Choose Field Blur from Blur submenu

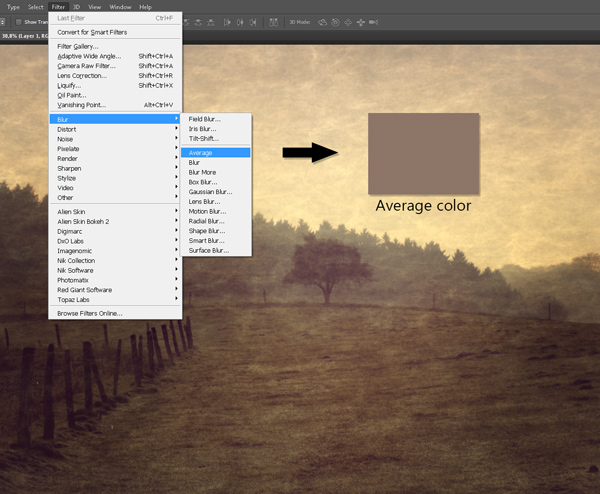(x=216, y=119)
